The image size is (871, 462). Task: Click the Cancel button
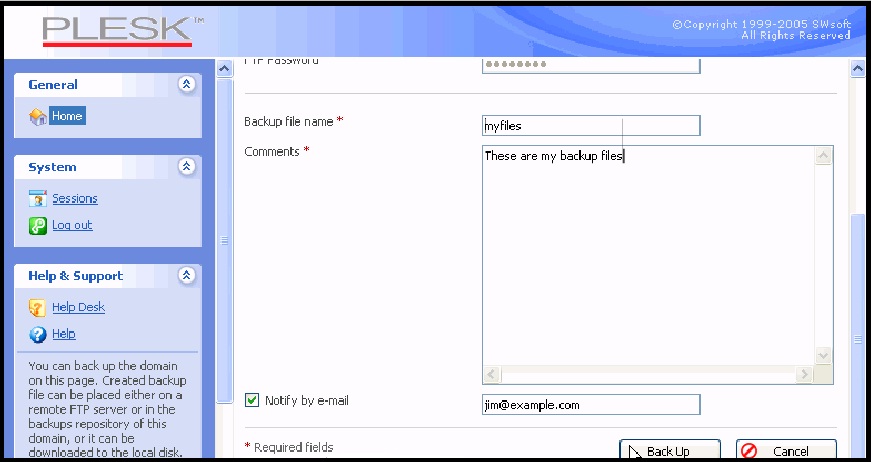[786, 450]
